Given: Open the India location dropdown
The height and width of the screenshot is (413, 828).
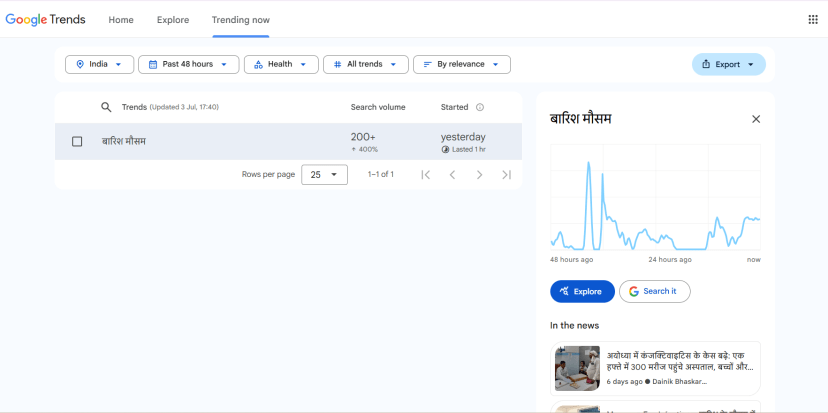Looking at the screenshot, I should (x=99, y=64).
